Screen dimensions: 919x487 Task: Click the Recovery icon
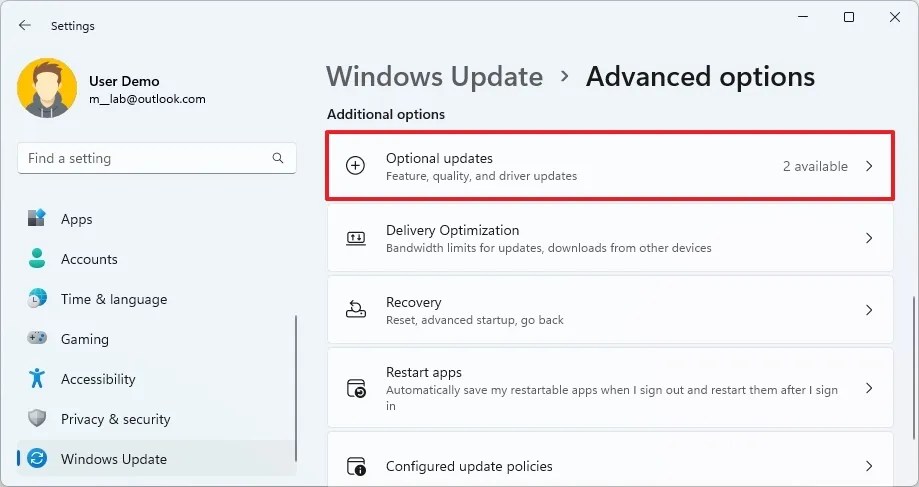tap(356, 309)
